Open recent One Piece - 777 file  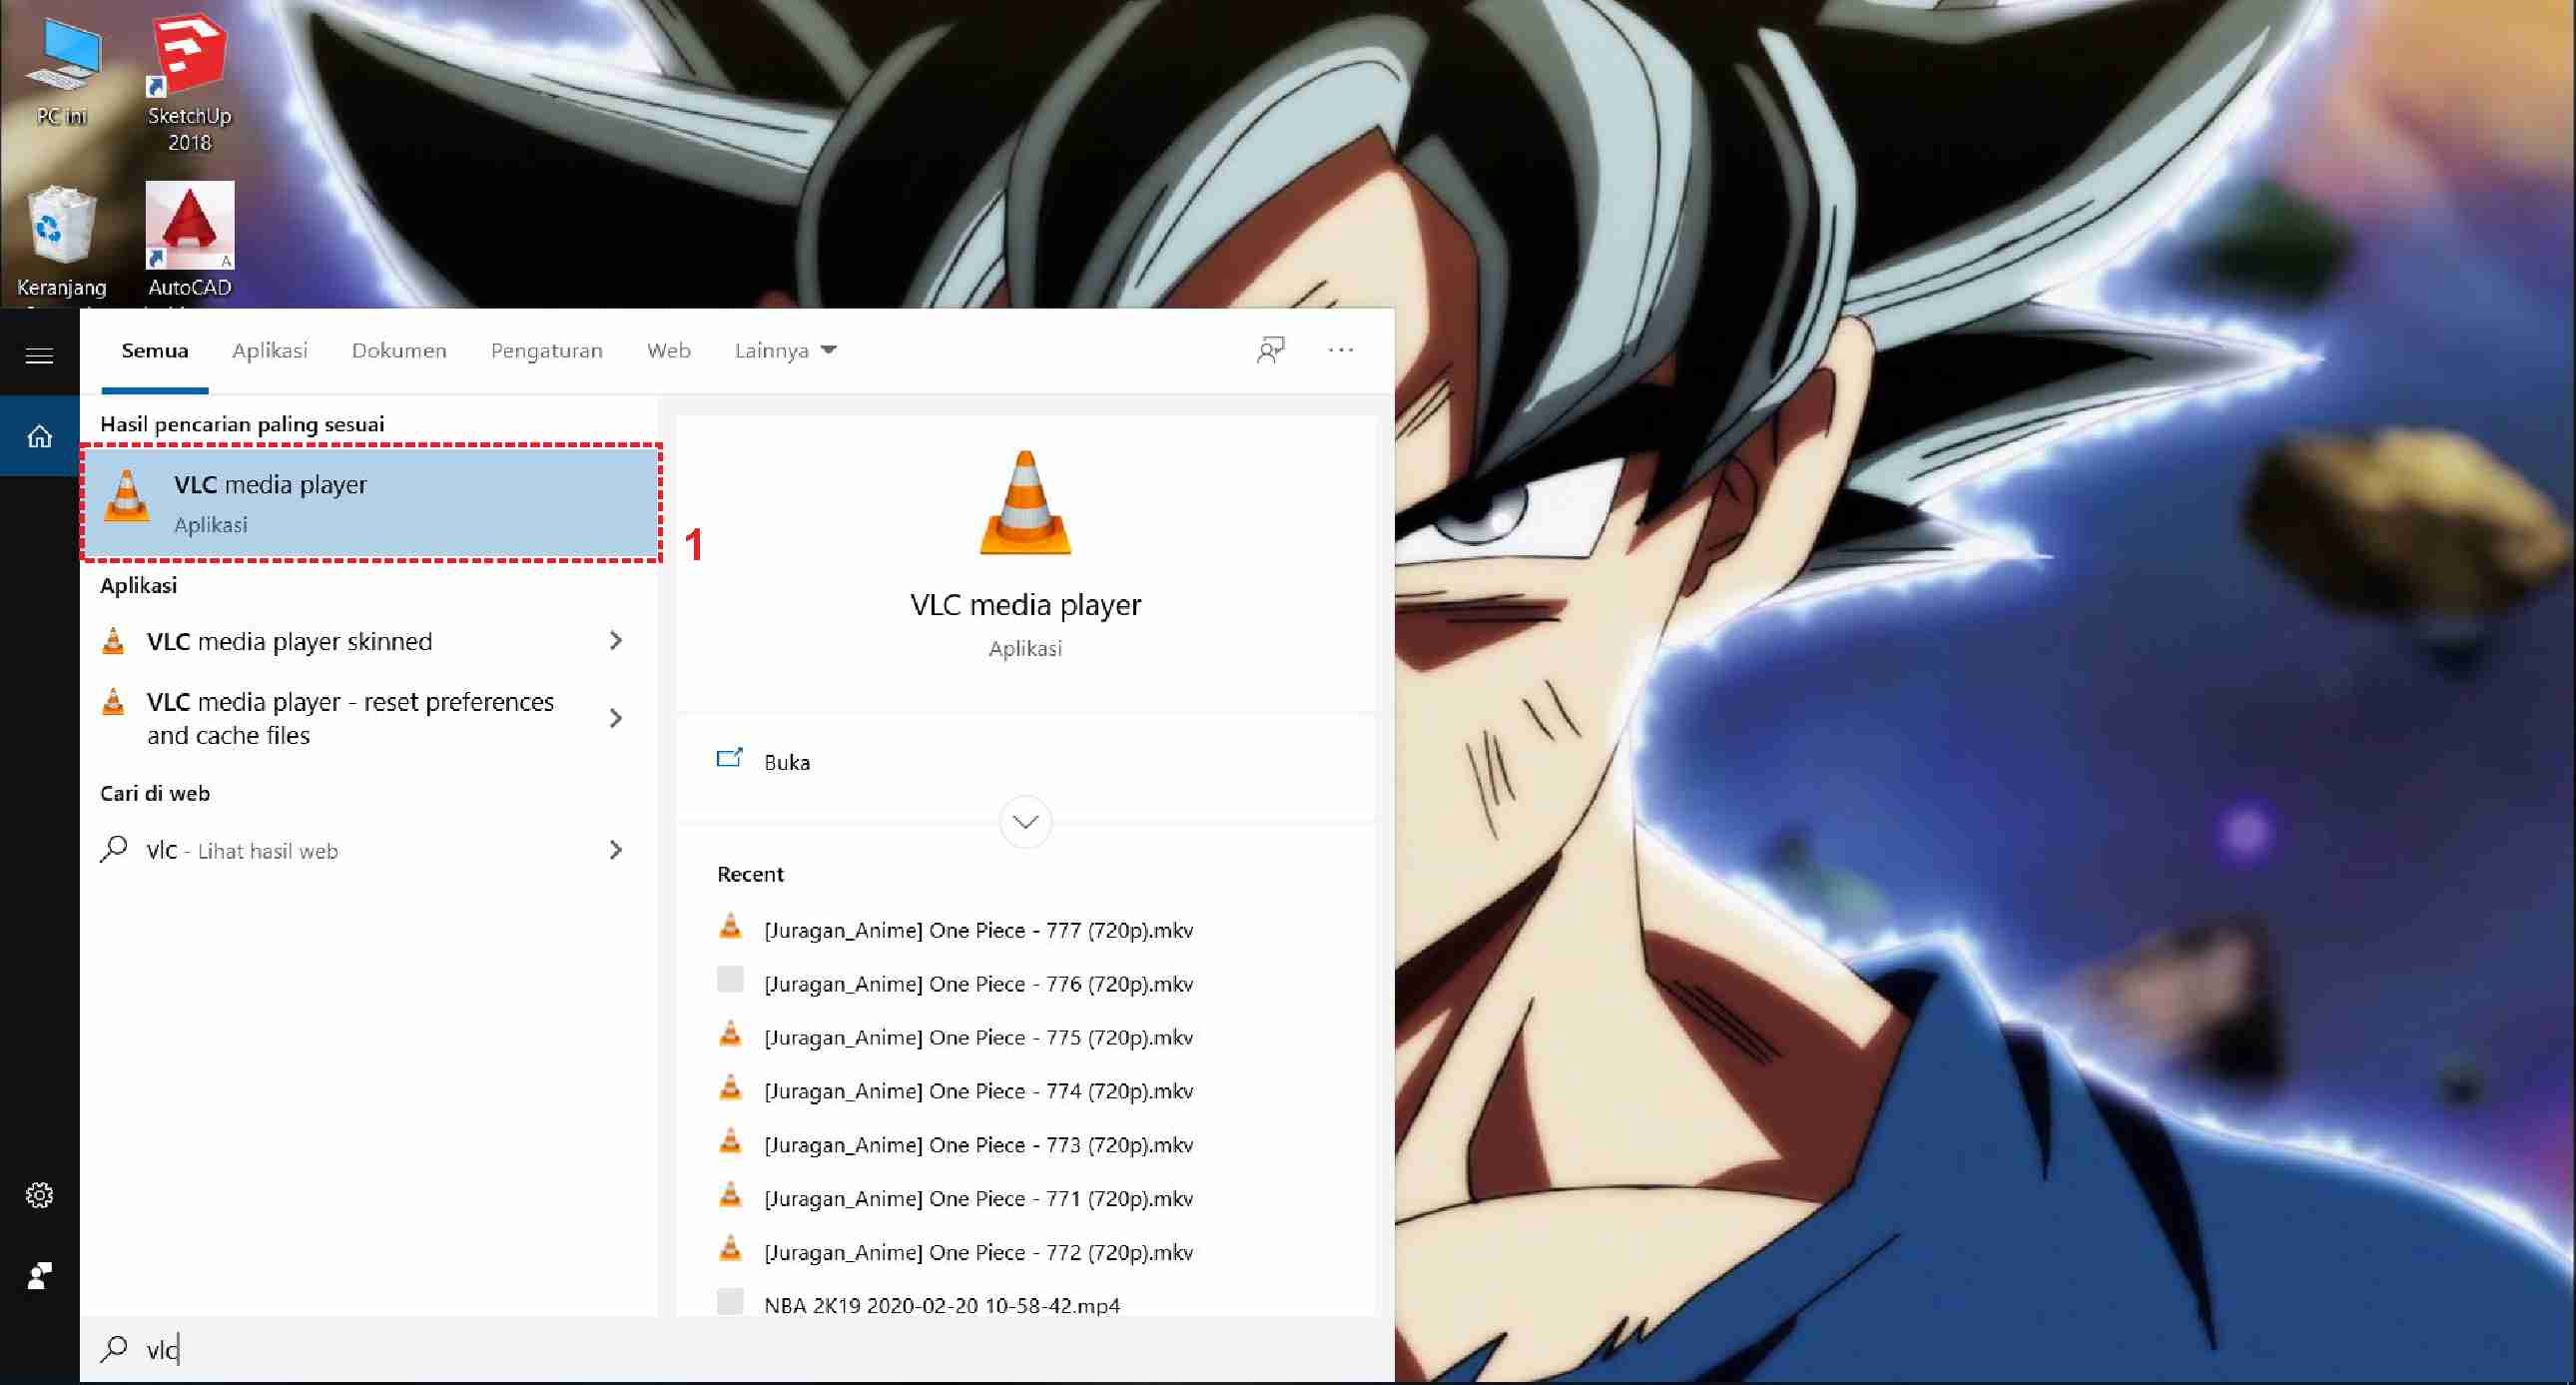click(977, 930)
